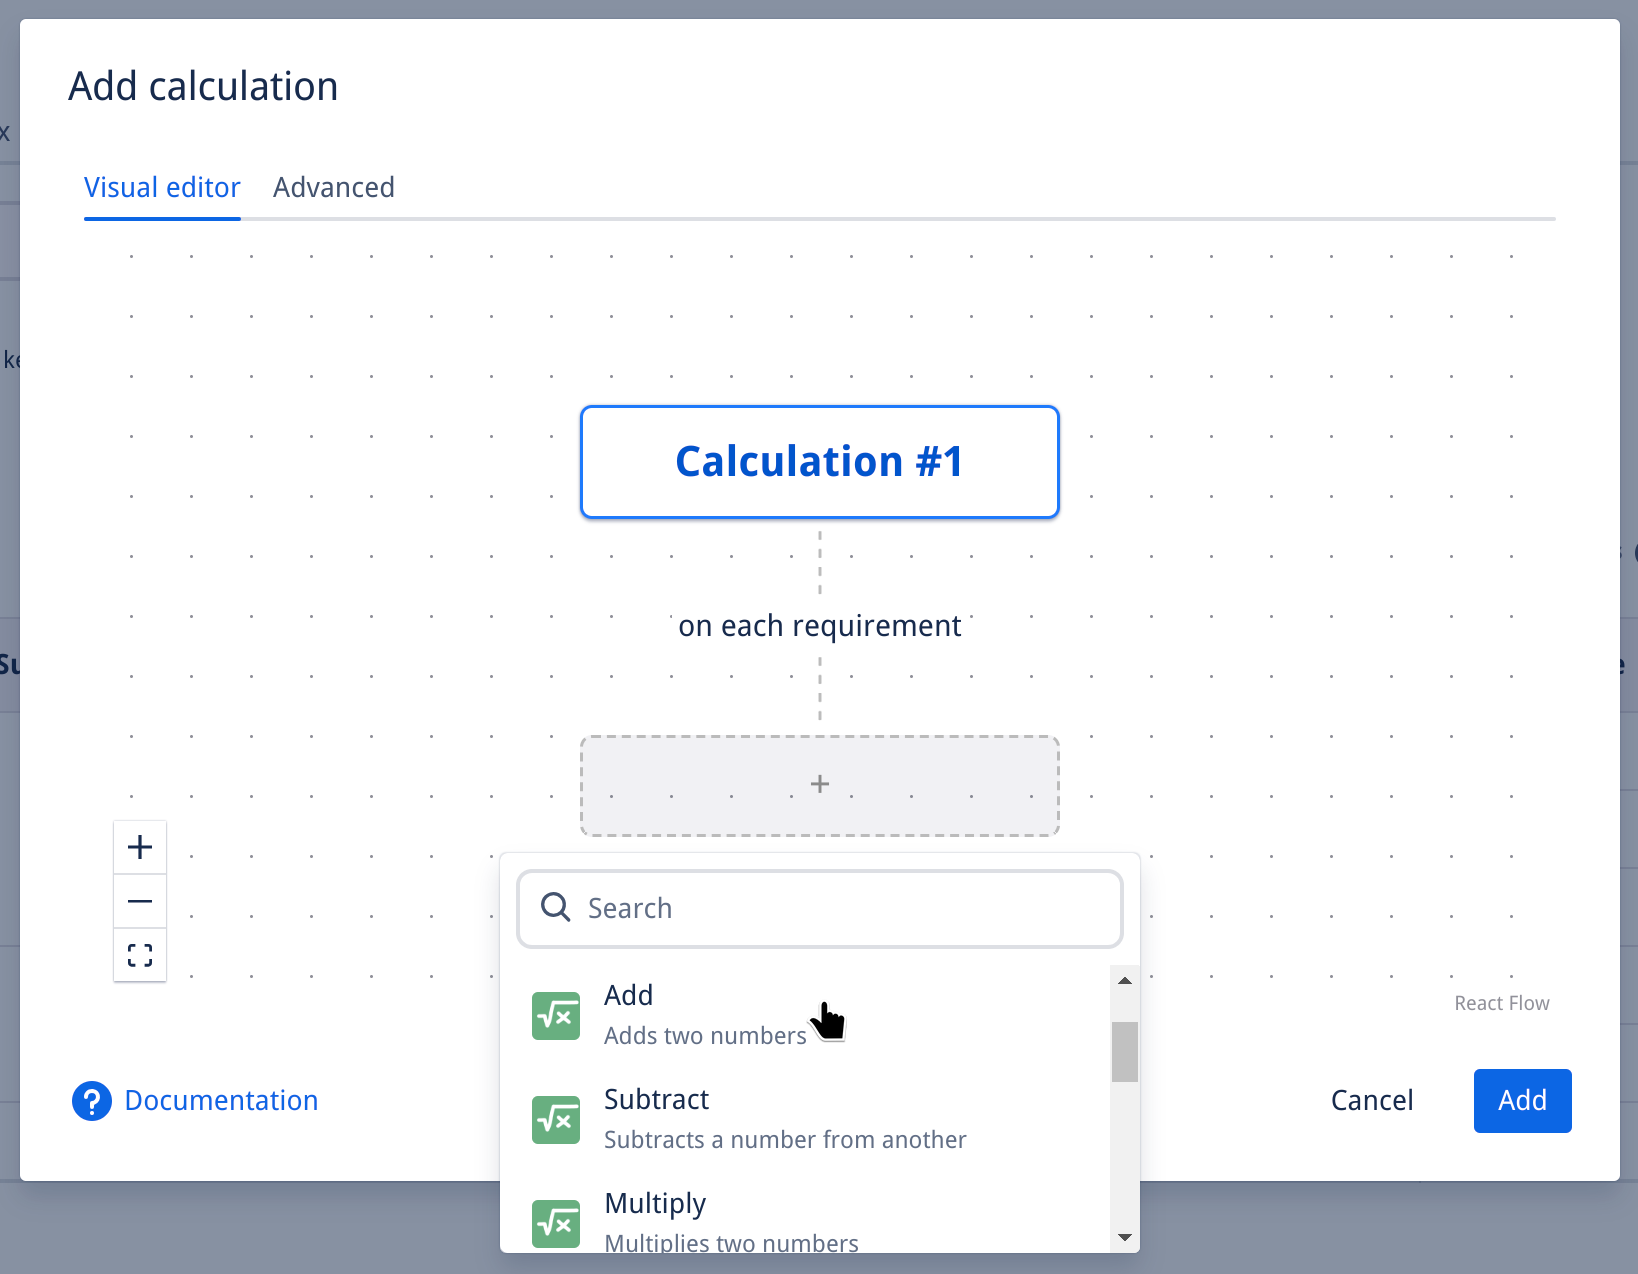Click the question mark help icon
Image resolution: width=1638 pixels, height=1274 pixels.
(91, 1100)
